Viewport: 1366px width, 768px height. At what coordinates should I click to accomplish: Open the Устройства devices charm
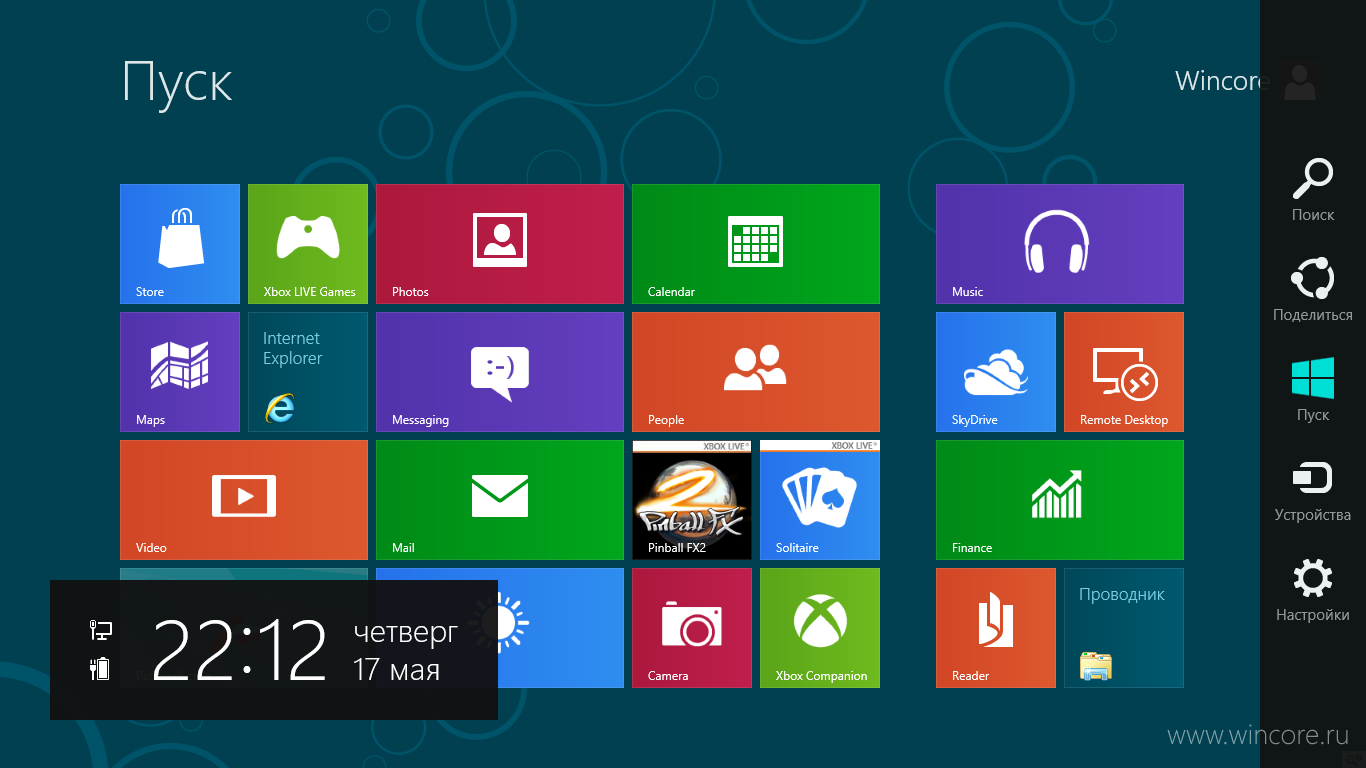[1313, 490]
